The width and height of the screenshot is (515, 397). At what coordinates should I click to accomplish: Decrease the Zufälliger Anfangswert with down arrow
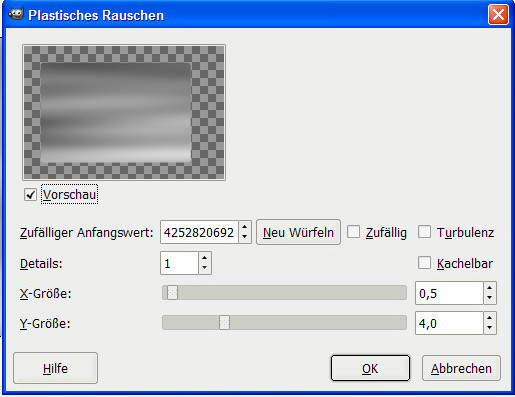tap(245, 237)
